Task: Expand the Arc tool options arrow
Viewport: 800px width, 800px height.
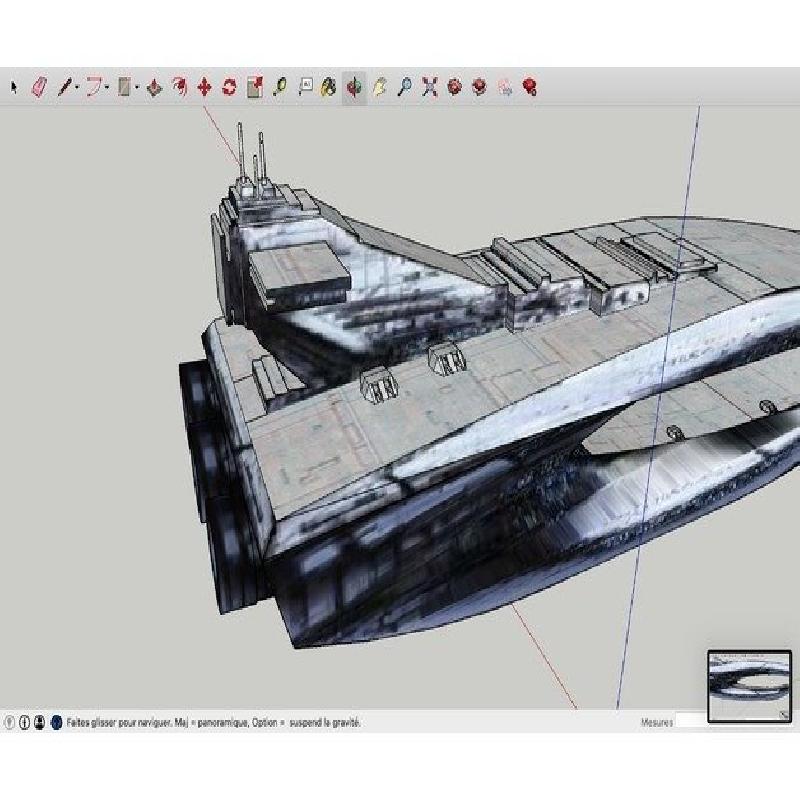Action: coord(107,87)
